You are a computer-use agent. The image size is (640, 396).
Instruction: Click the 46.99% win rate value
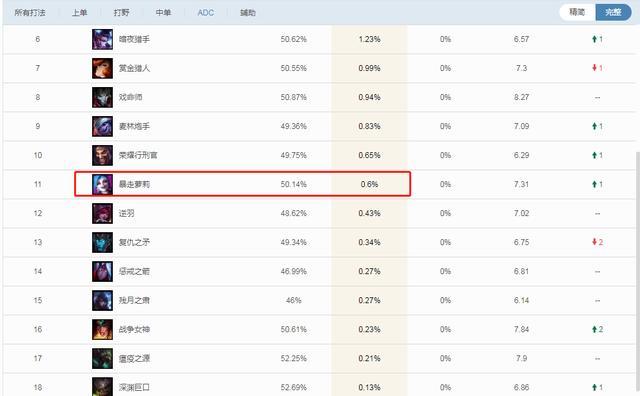point(293,271)
